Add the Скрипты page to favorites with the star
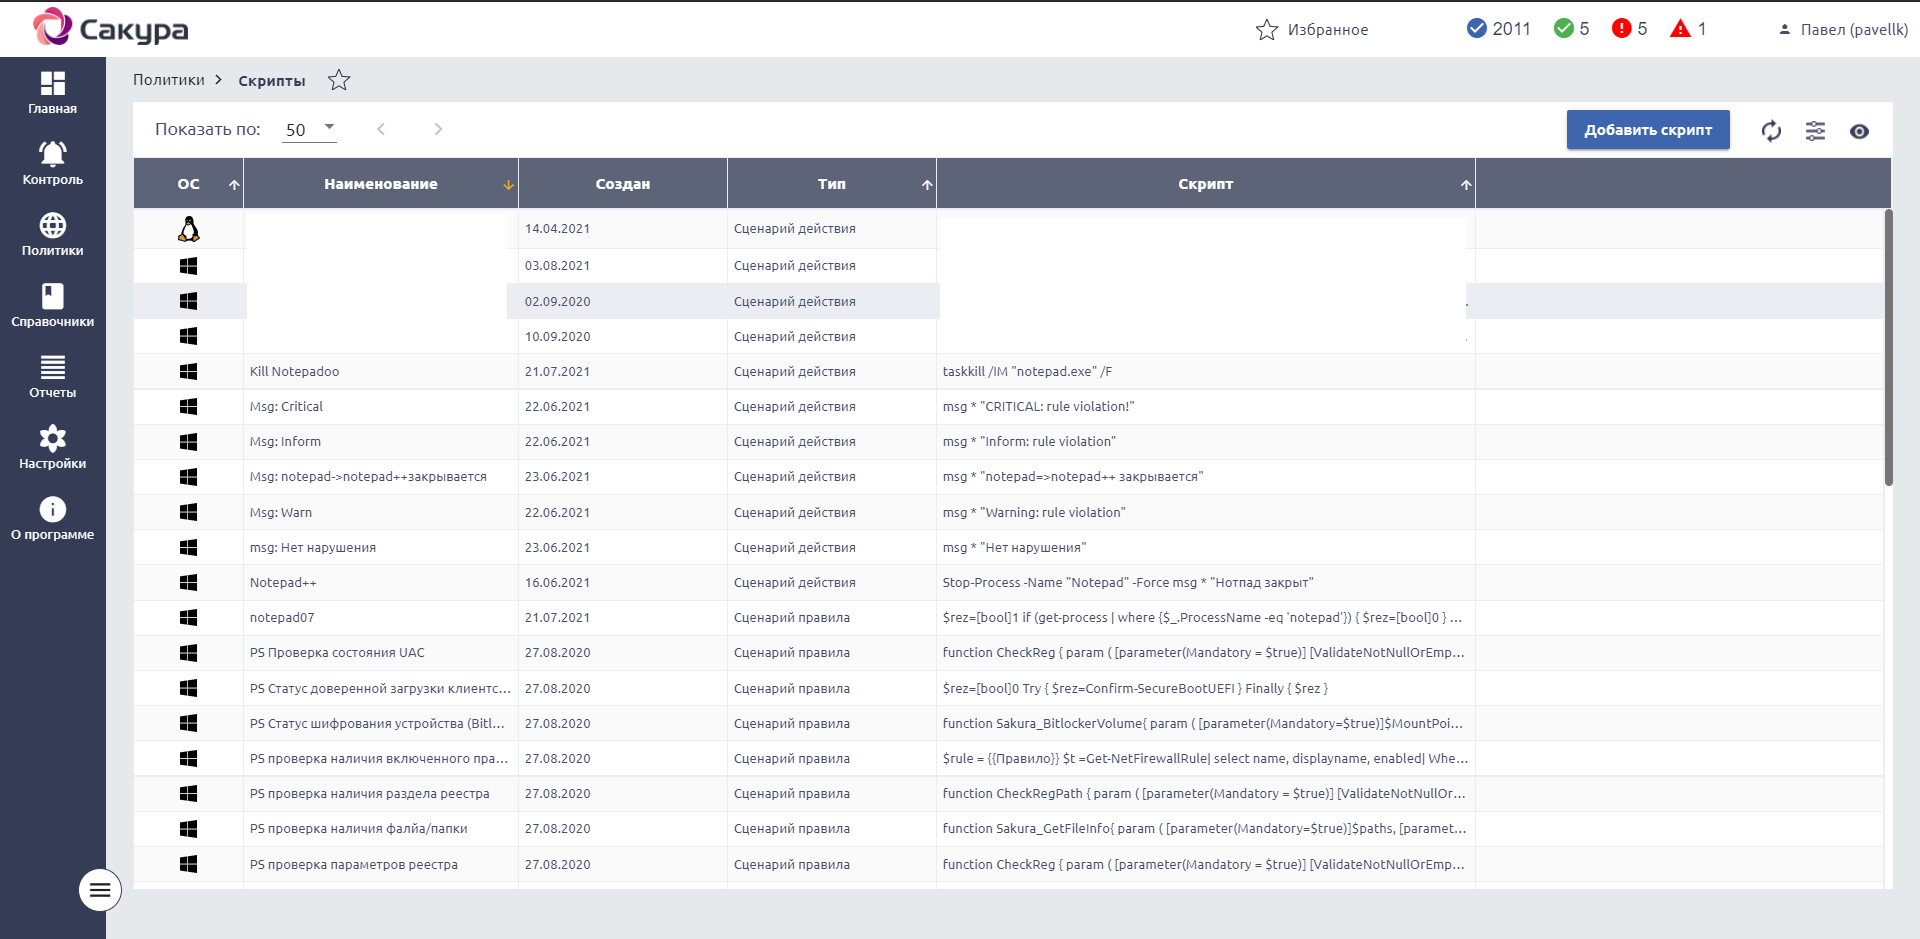 [339, 80]
